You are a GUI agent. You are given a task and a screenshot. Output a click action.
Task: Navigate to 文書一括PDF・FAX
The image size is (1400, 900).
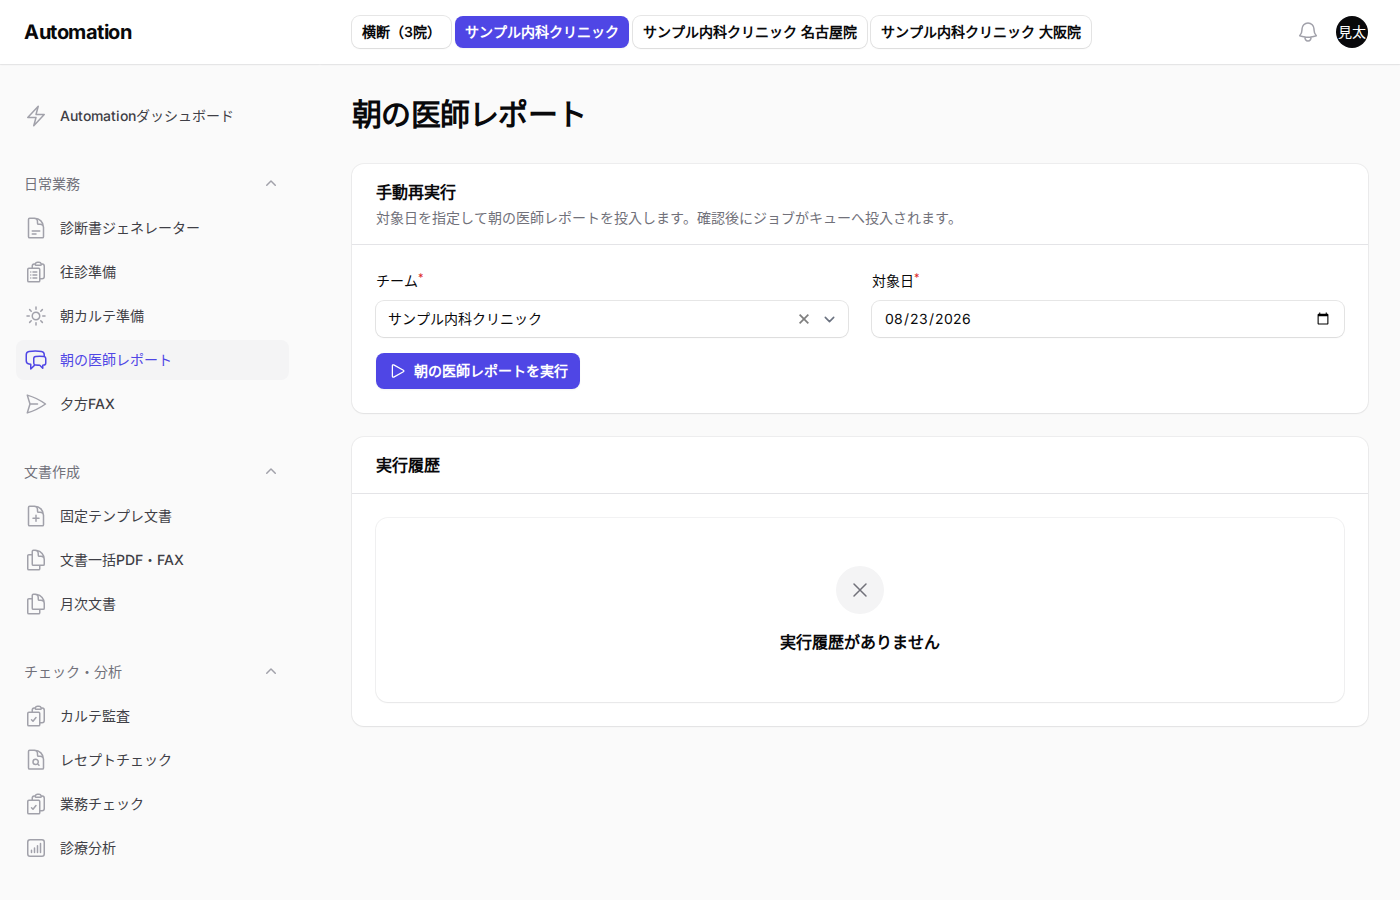point(152,560)
